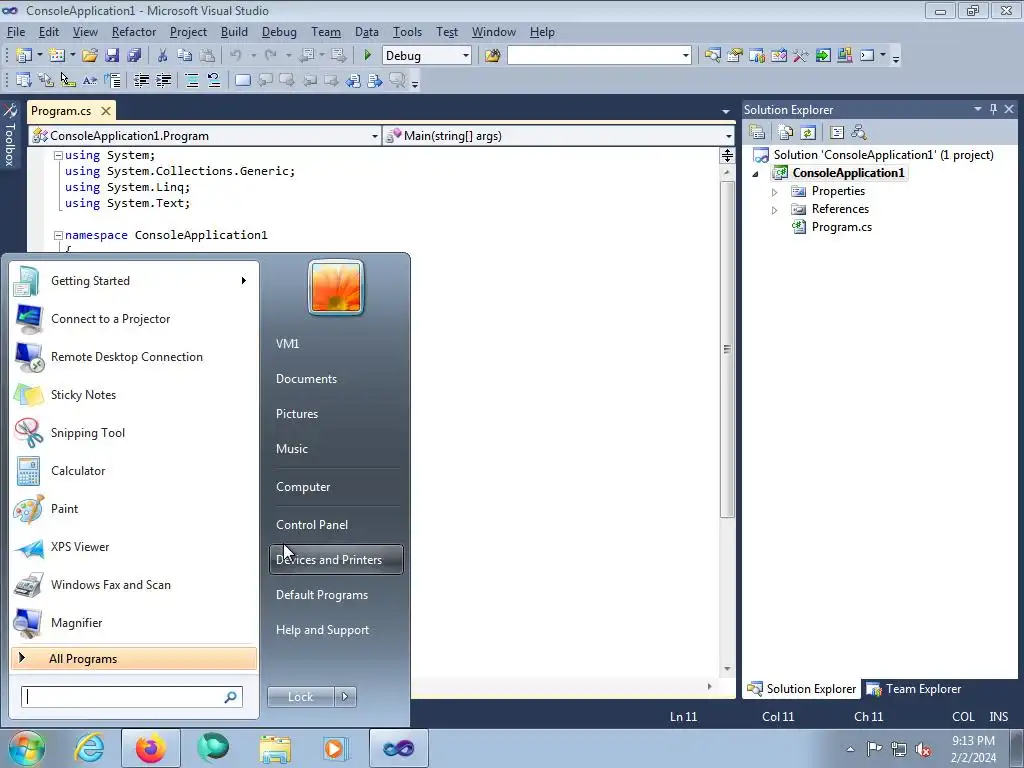Click the New Project toolbar icon

tap(24, 56)
